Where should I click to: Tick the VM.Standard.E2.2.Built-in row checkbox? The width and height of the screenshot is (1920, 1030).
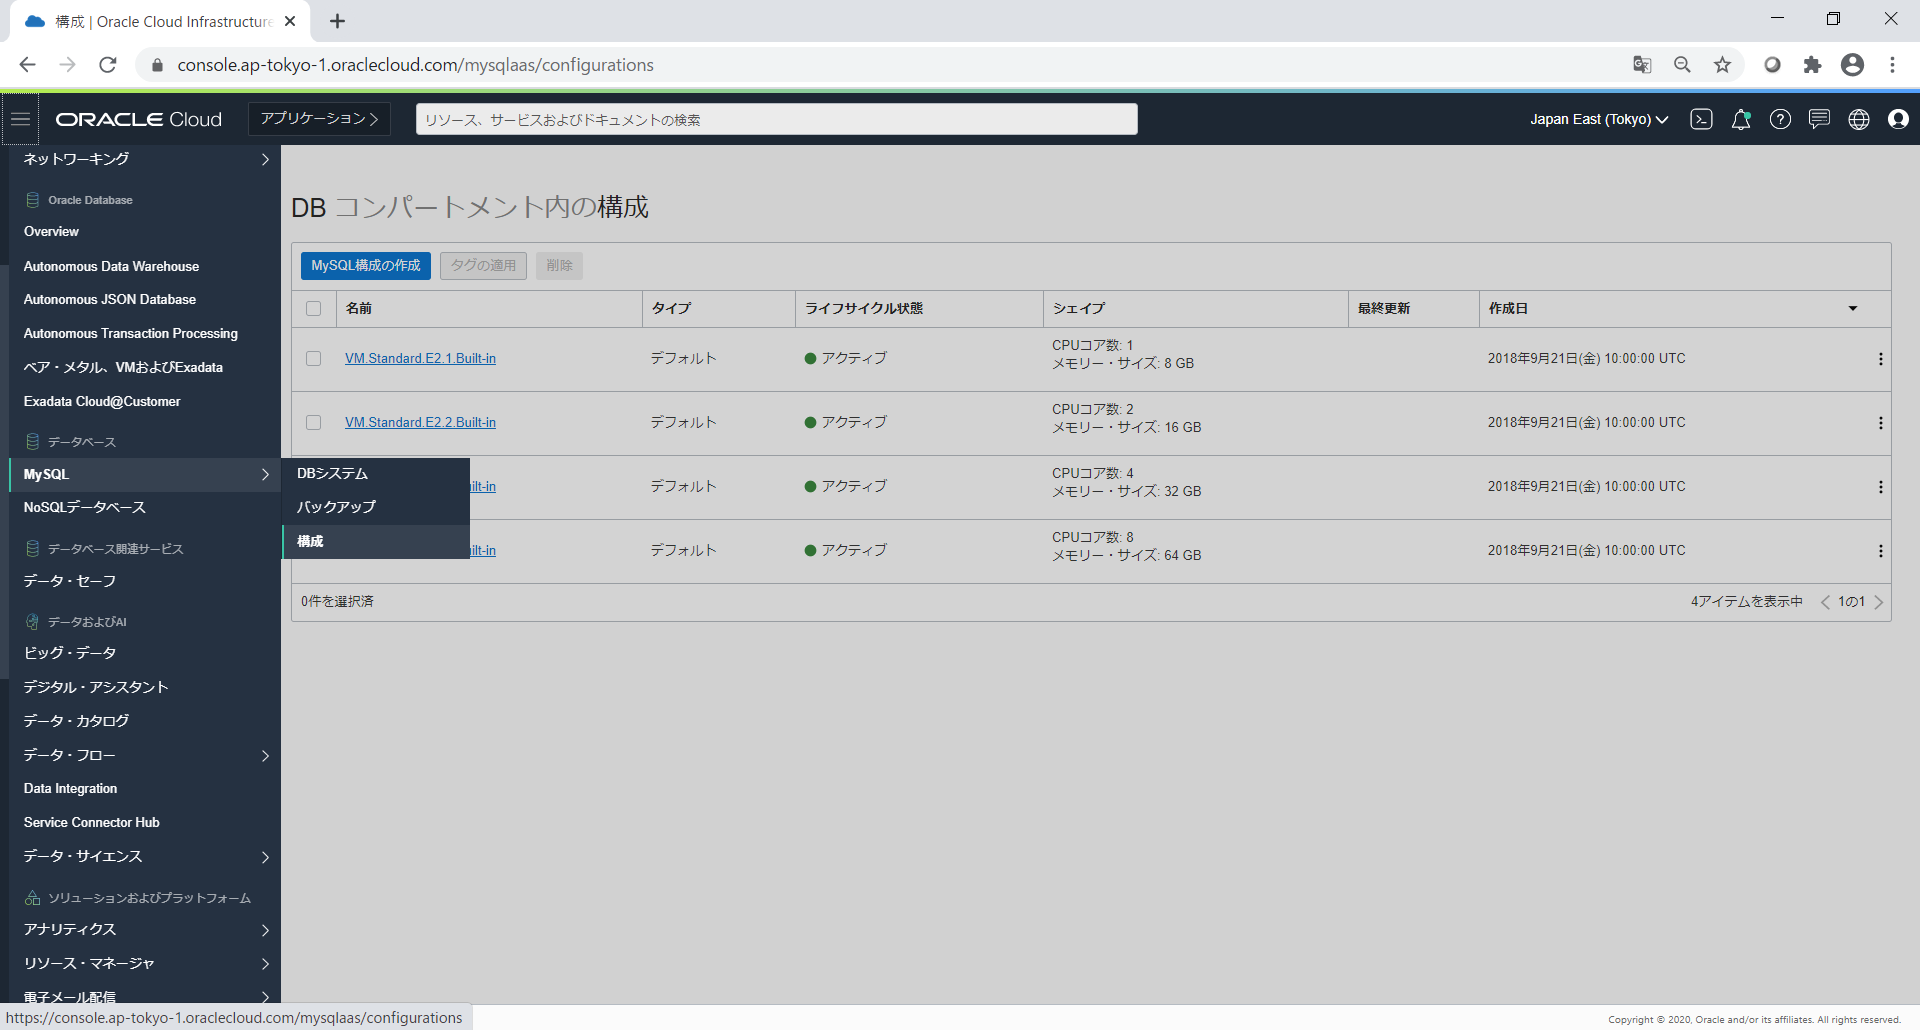pyautogui.click(x=314, y=423)
